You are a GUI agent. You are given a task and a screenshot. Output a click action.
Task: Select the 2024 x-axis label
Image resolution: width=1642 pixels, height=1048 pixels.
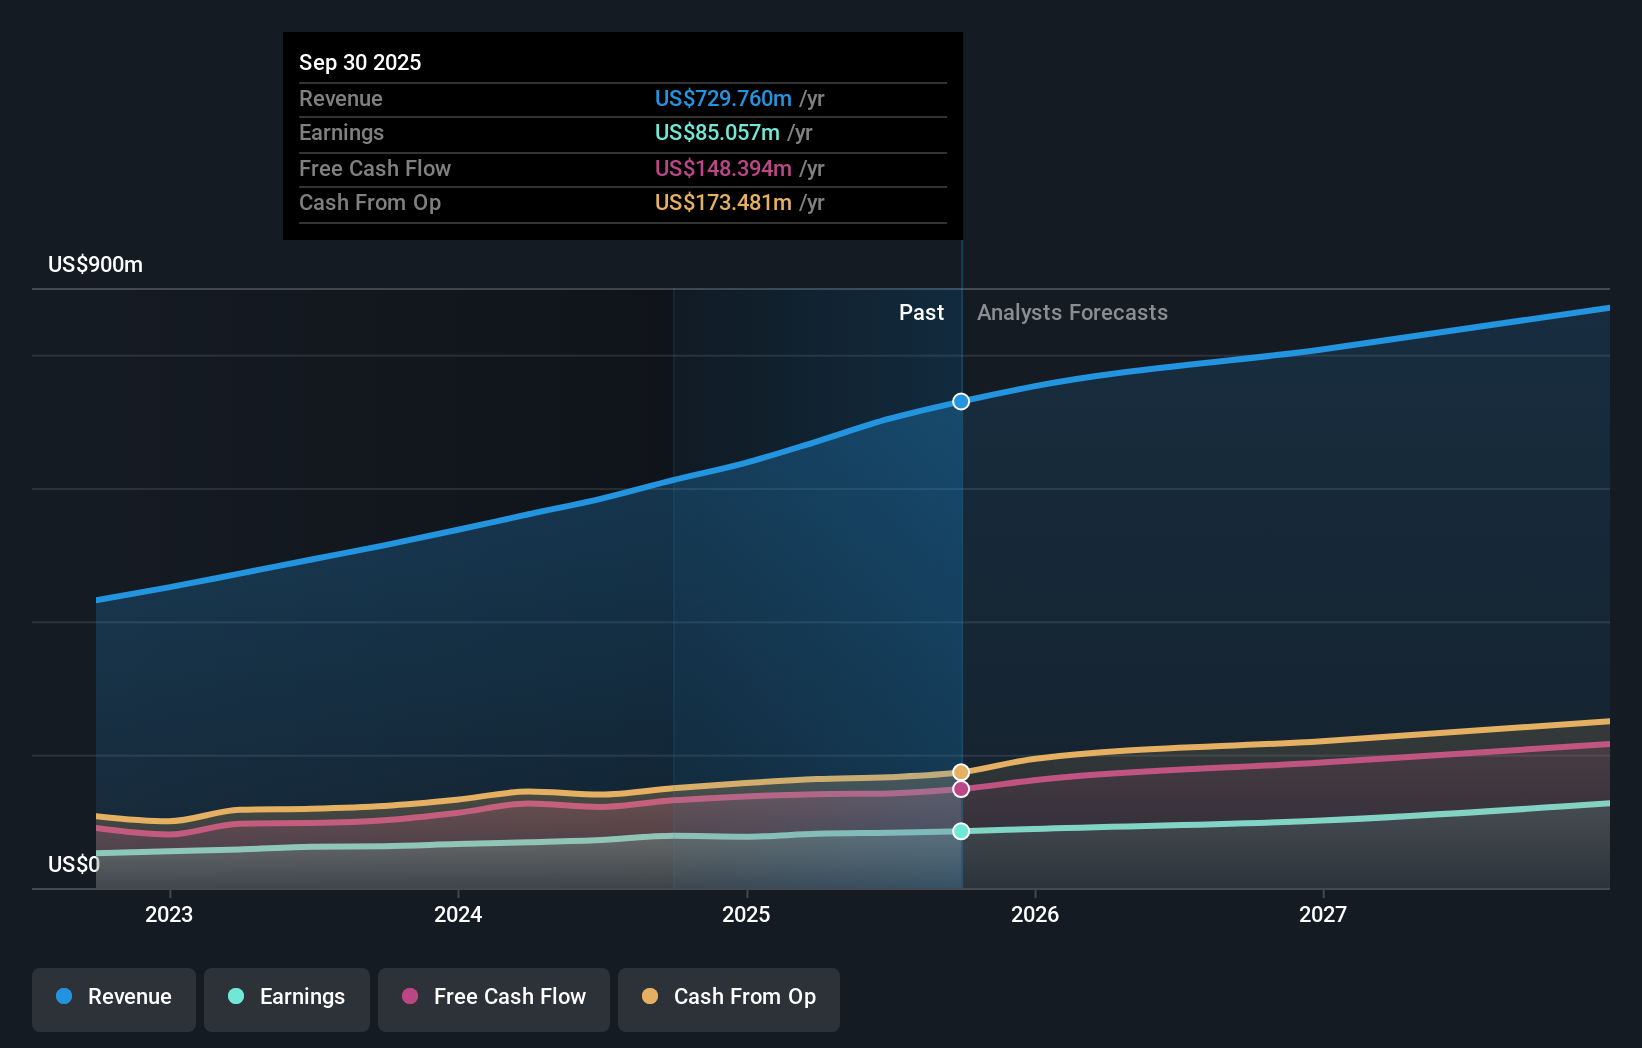click(x=458, y=914)
